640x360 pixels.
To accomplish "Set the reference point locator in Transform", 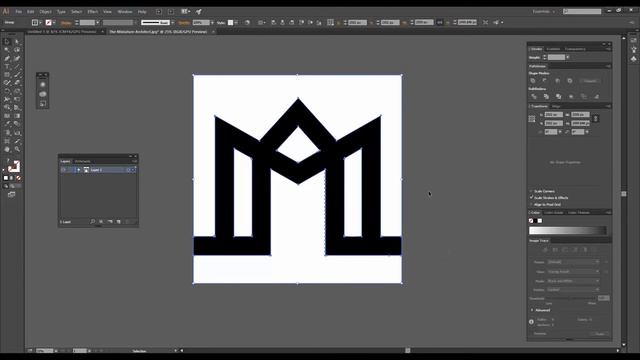I will point(532,119).
